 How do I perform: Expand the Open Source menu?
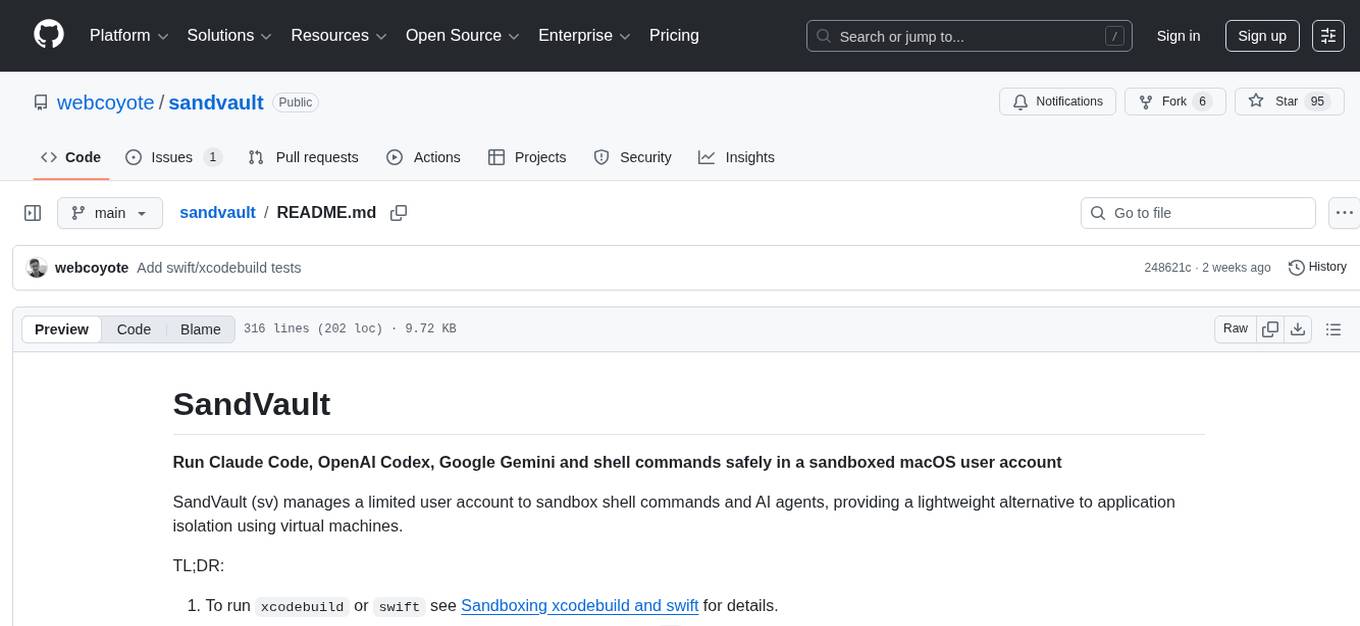coord(461,36)
